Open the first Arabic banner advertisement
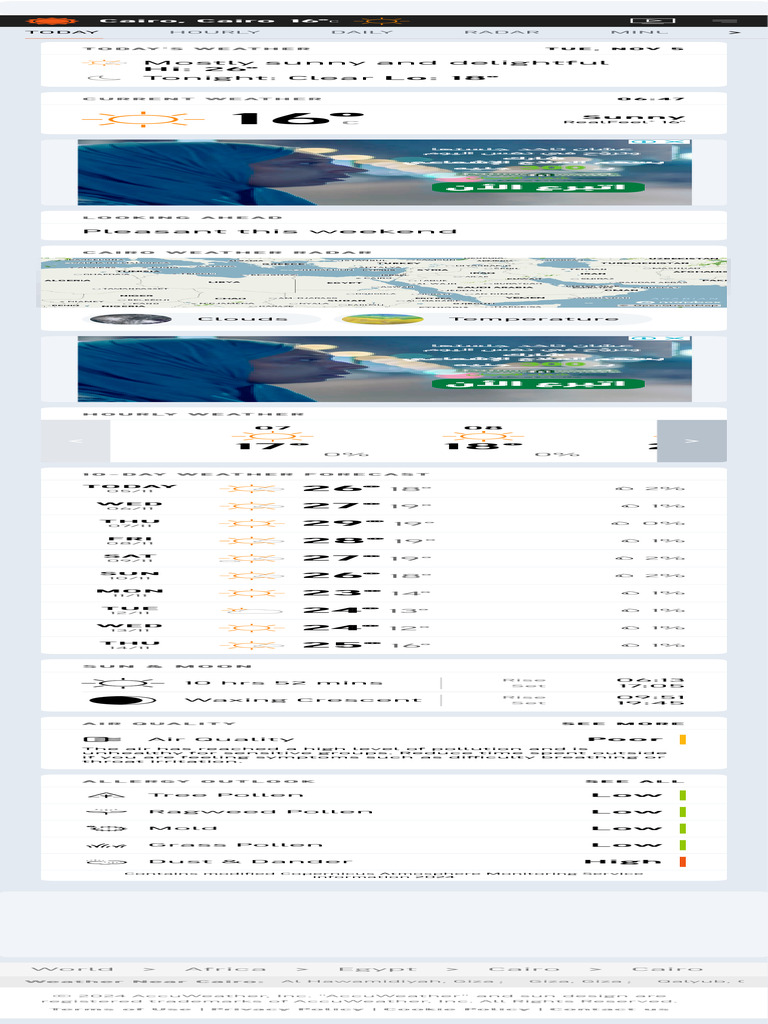The image size is (768, 1024). pos(384,172)
